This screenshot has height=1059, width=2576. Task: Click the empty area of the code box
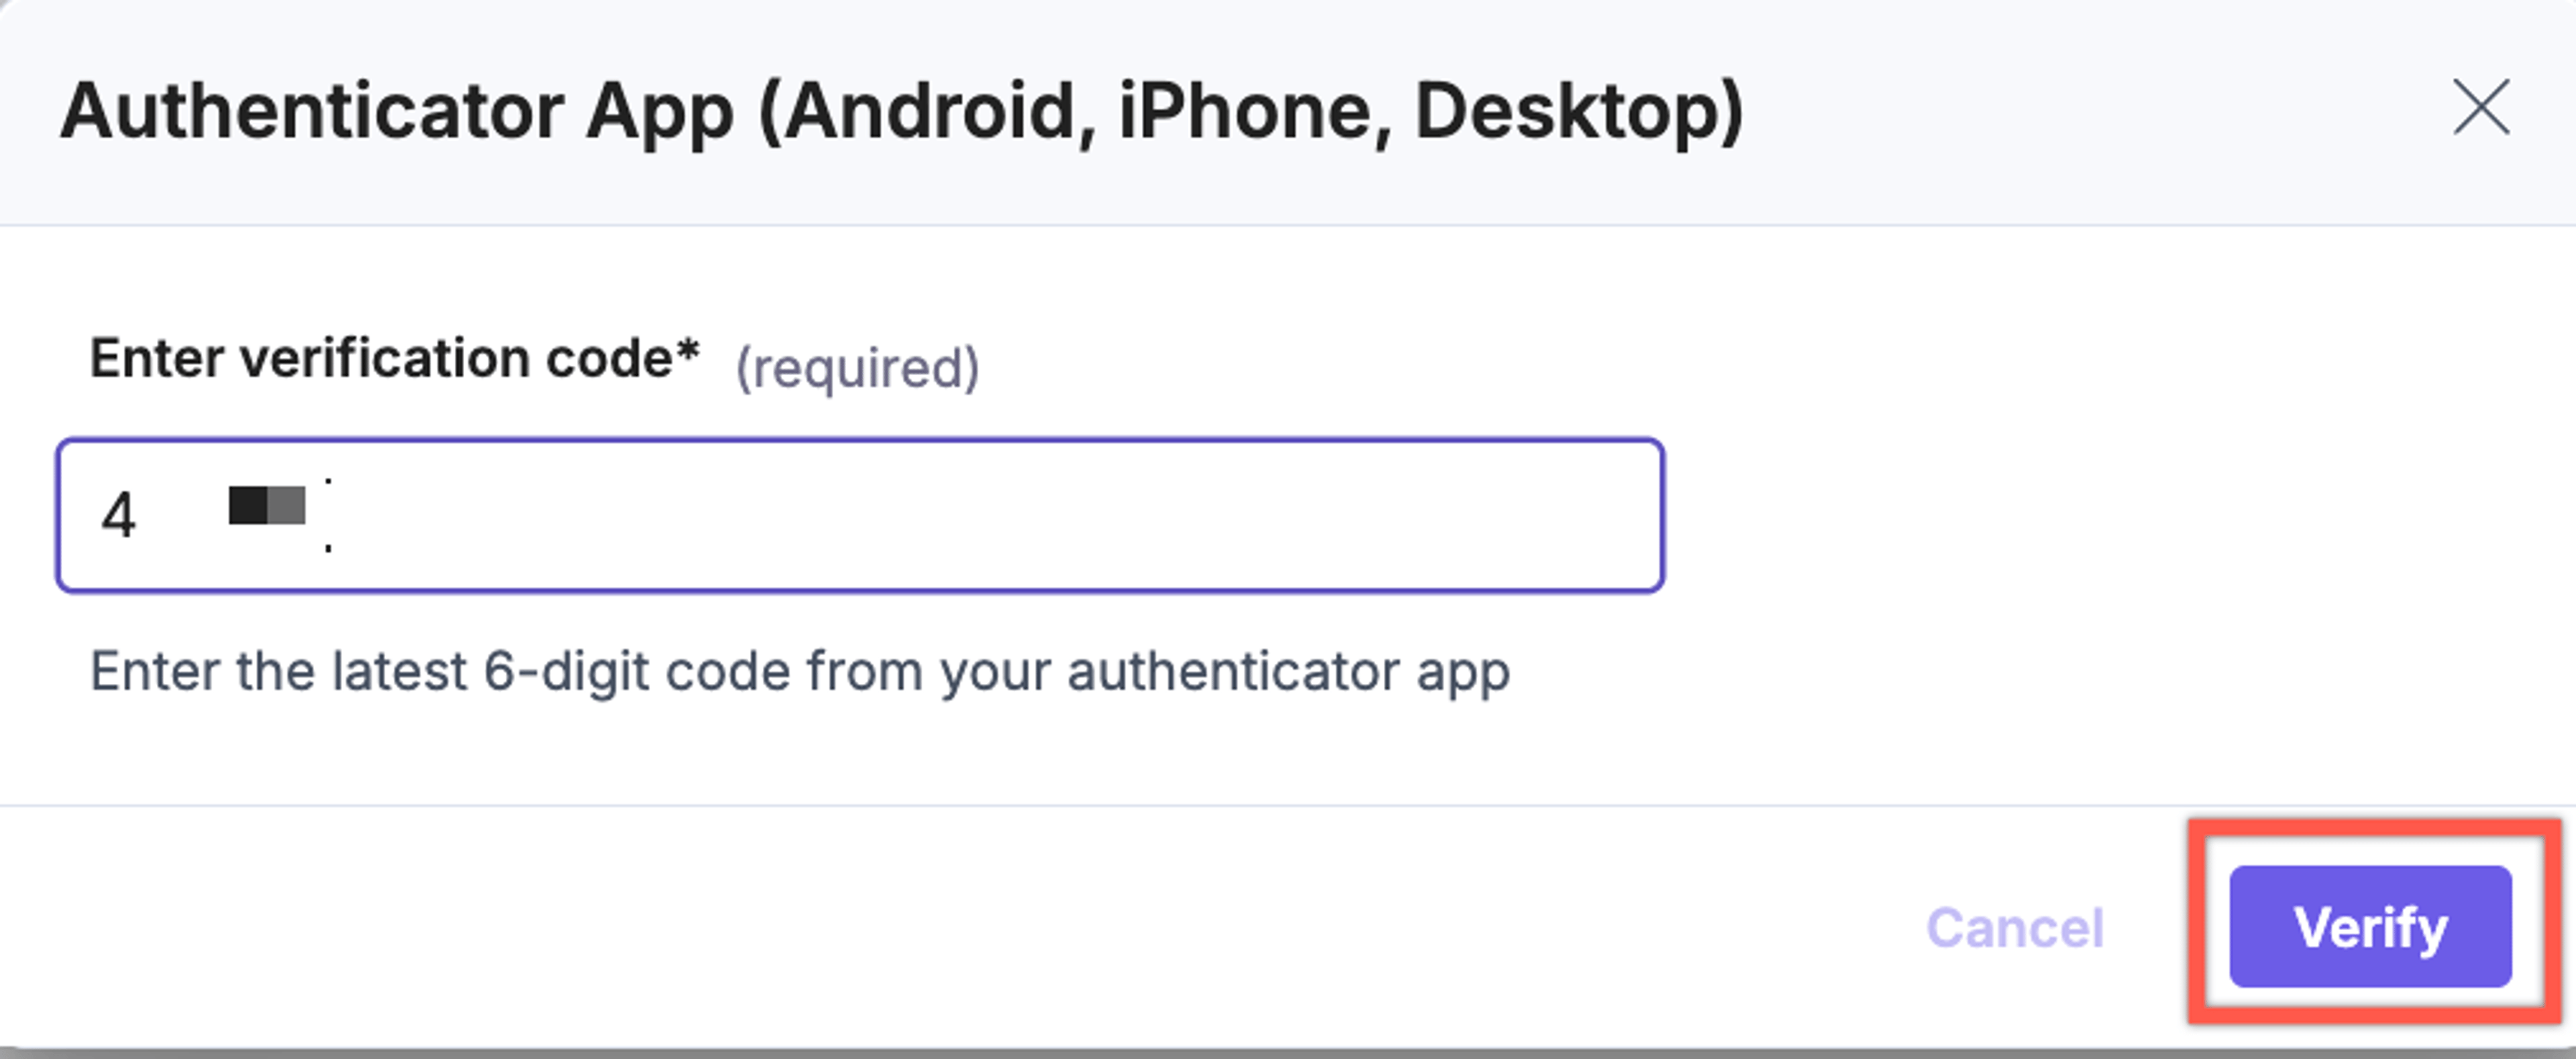(x=1000, y=516)
